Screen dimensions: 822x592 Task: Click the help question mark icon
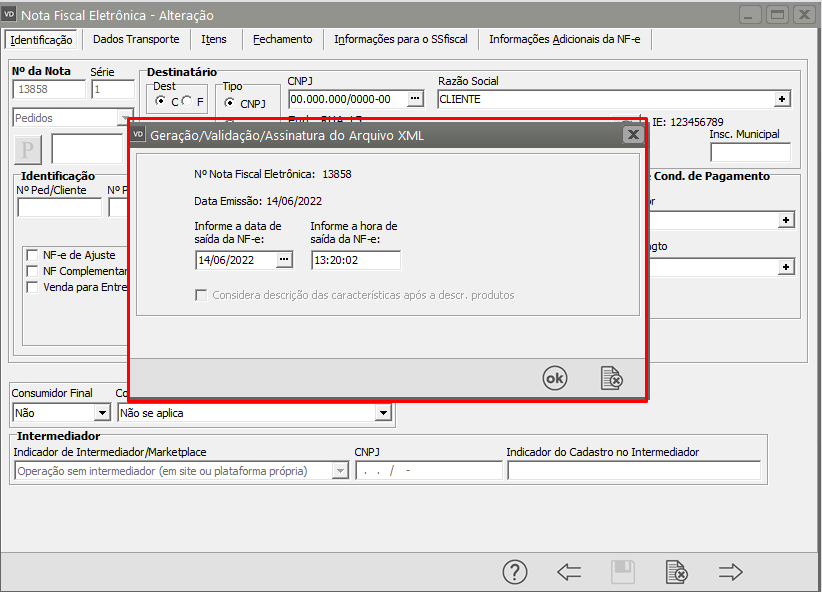[514, 572]
